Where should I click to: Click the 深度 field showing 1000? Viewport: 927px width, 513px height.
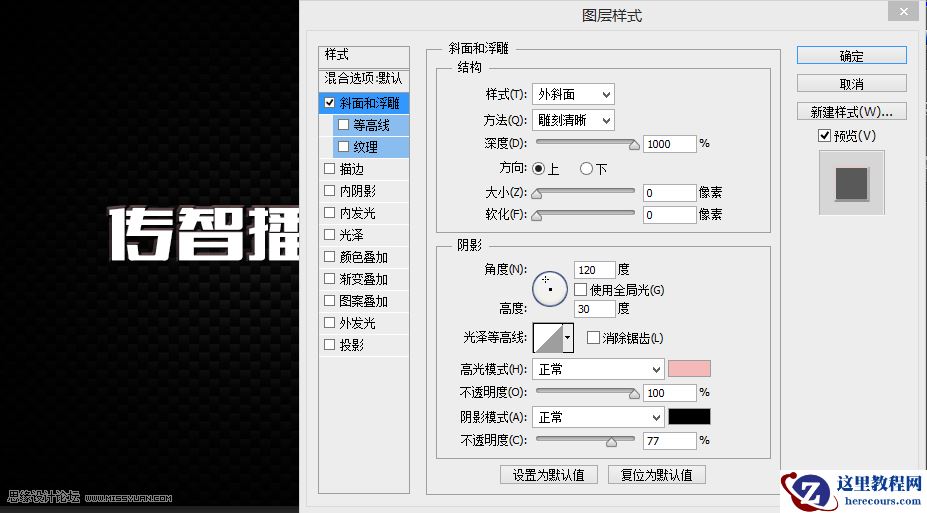point(670,144)
